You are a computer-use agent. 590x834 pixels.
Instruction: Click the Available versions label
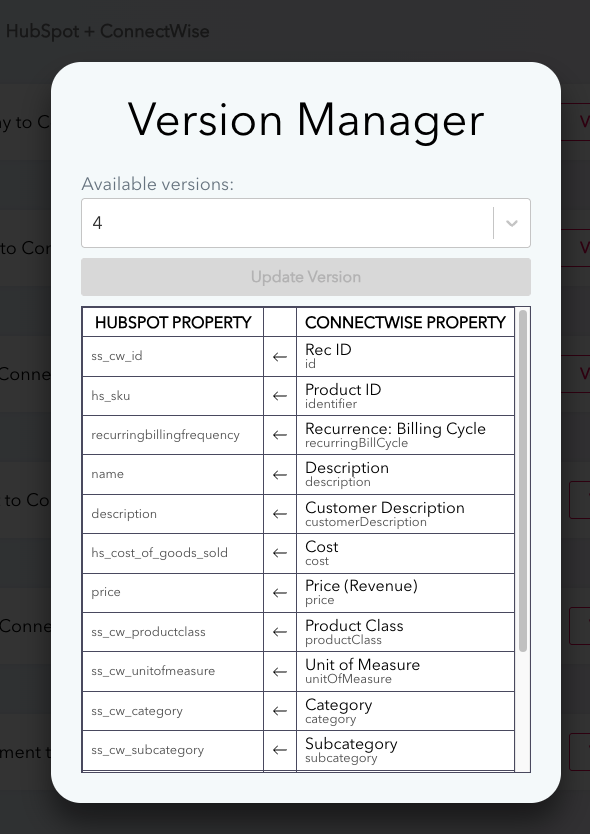pyautogui.click(x=157, y=184)
